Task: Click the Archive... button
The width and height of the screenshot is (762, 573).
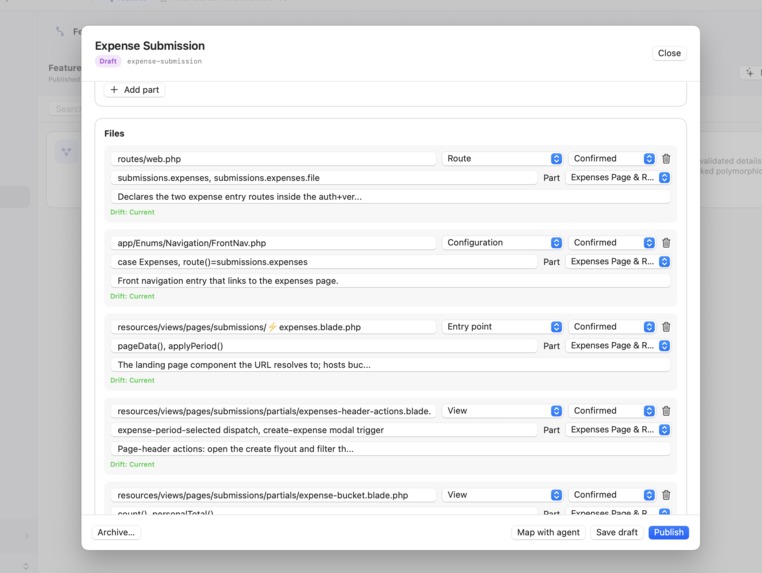Action: 116,532
